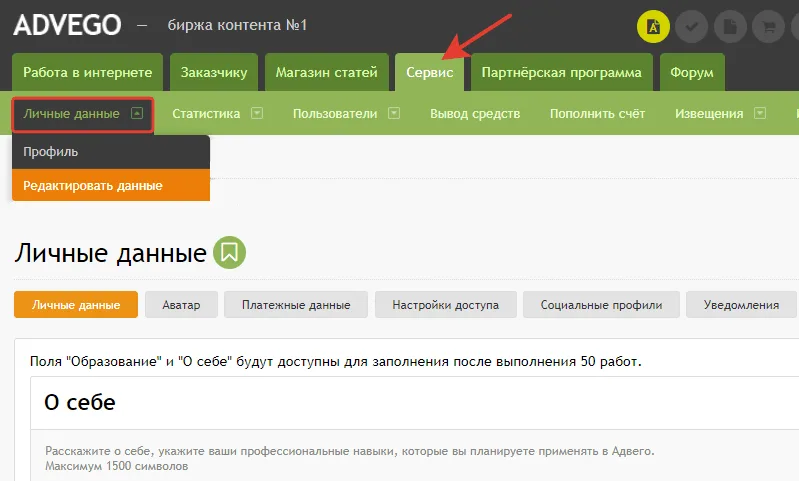Open the Форум tab
This screenshot has width=799, height=481.
coord(692,72)
